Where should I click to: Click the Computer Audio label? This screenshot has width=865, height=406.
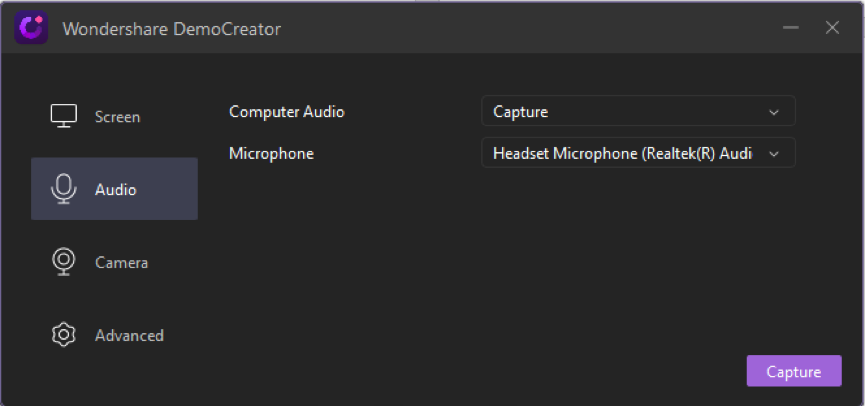point(287,112)
